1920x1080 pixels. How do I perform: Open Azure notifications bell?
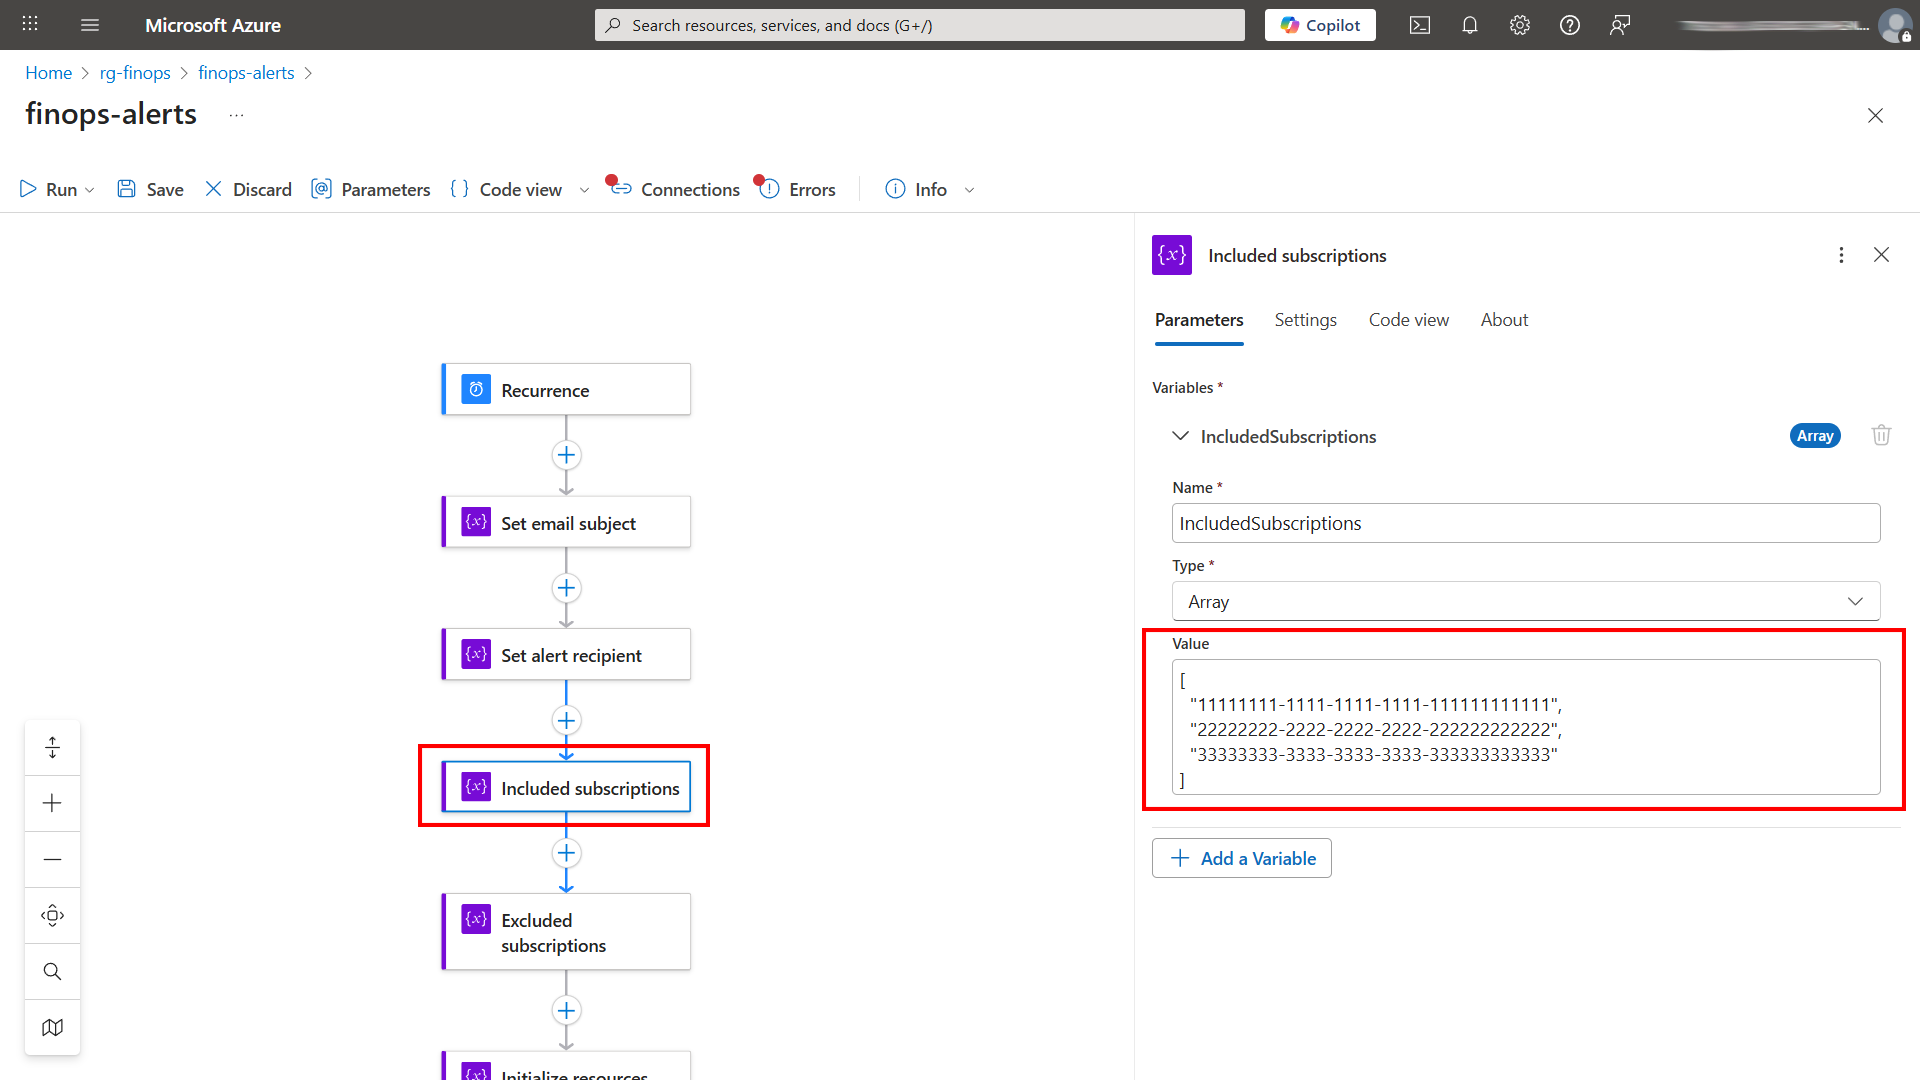(1470, 25)
